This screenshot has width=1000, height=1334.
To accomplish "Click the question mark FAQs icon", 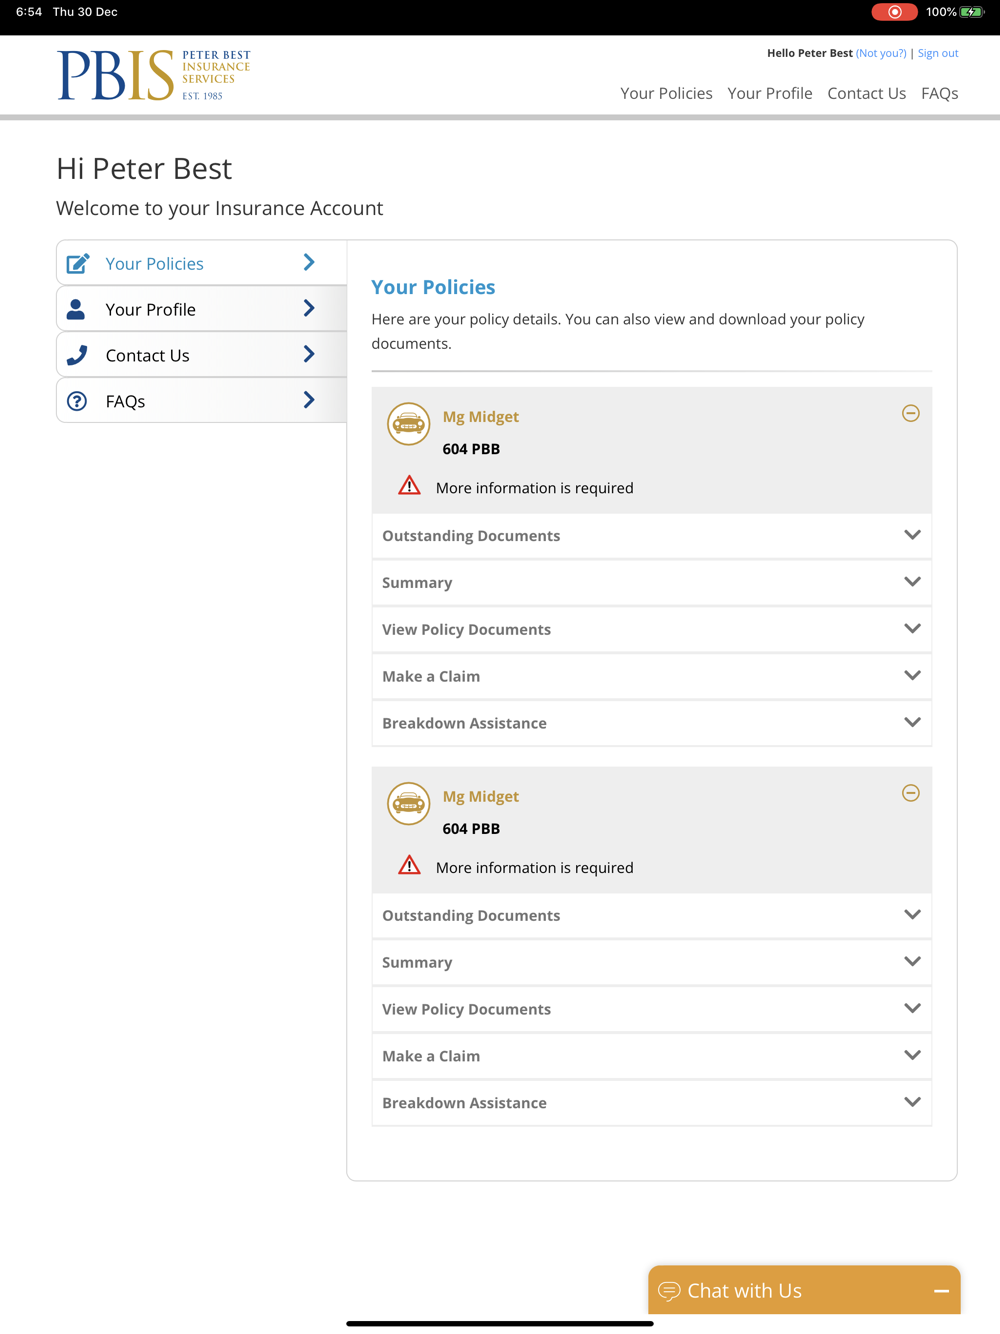I will click(x=77, y=401).
